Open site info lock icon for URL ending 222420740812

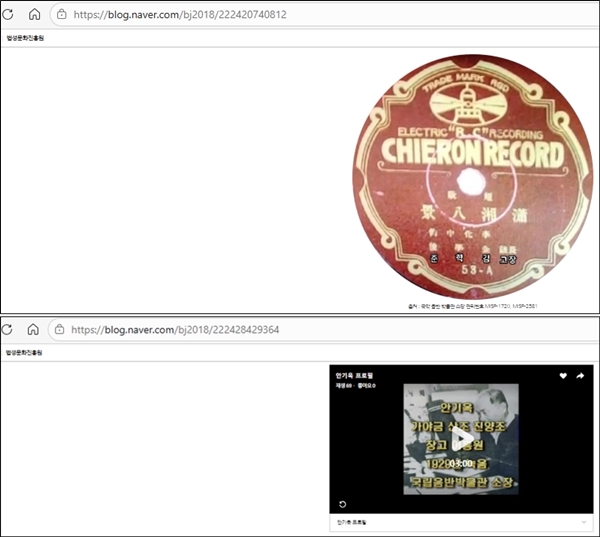point(62,15)
